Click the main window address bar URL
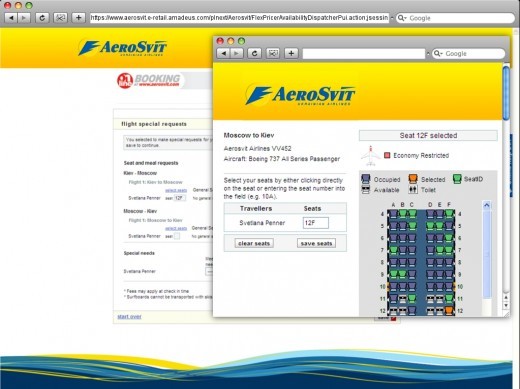The height and width of the screenshot is (389, 520). 239,18
